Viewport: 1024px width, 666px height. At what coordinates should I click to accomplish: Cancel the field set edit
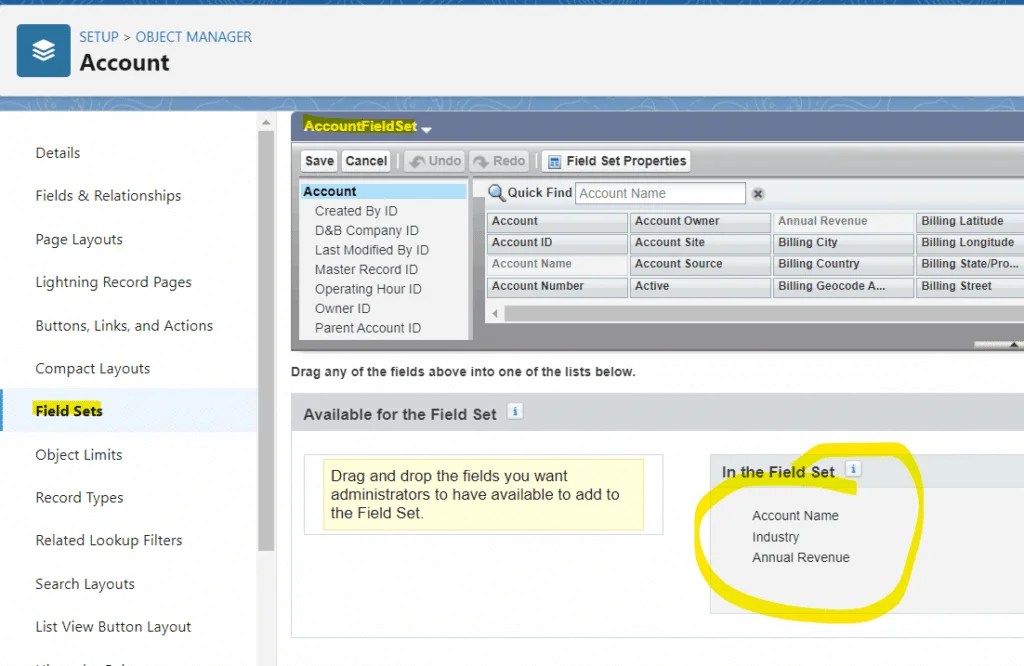click(366, 160)
